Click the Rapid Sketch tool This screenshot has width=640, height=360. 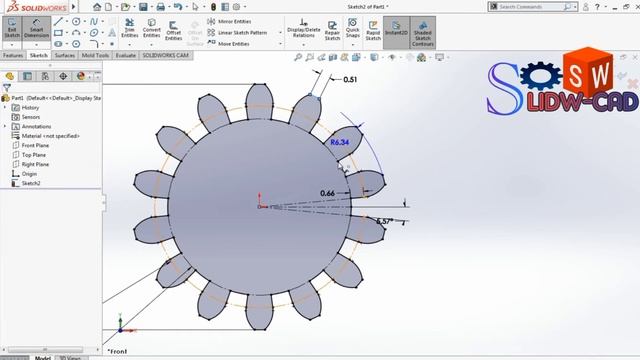373,30
